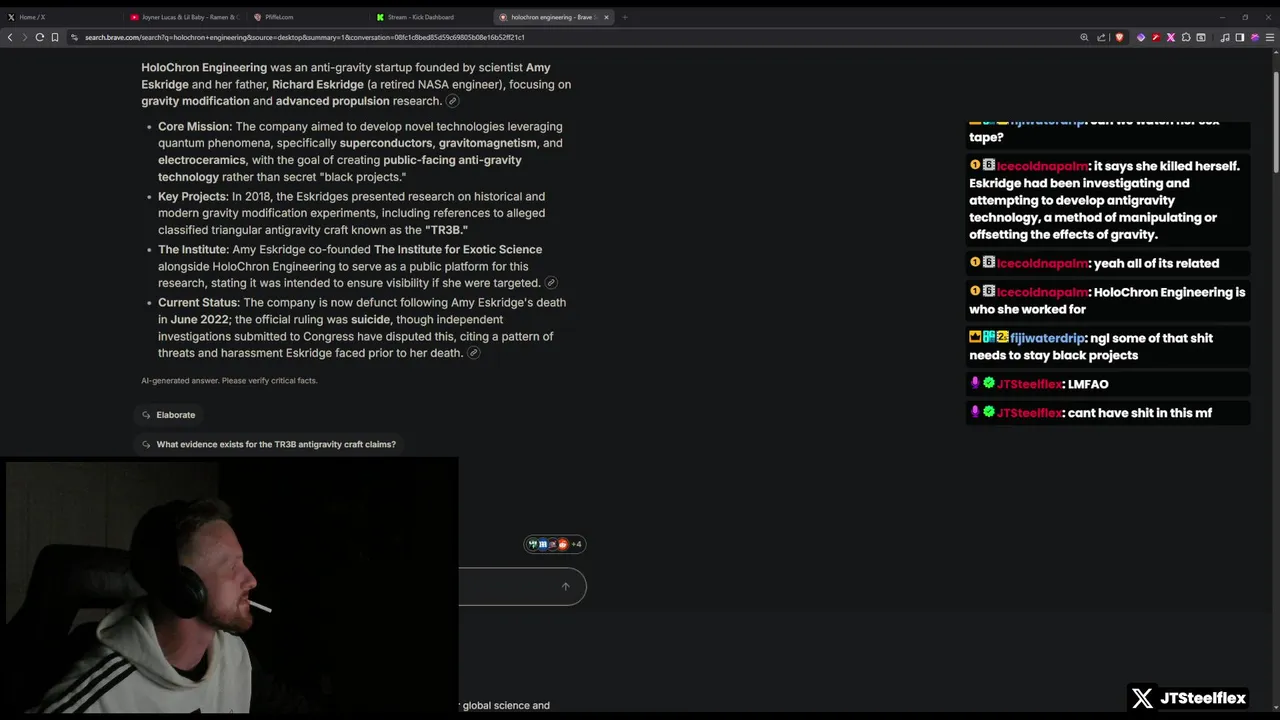Share this page via share icon
The width and height of the screenshot is (1280, 720).
coord(1101,37)
